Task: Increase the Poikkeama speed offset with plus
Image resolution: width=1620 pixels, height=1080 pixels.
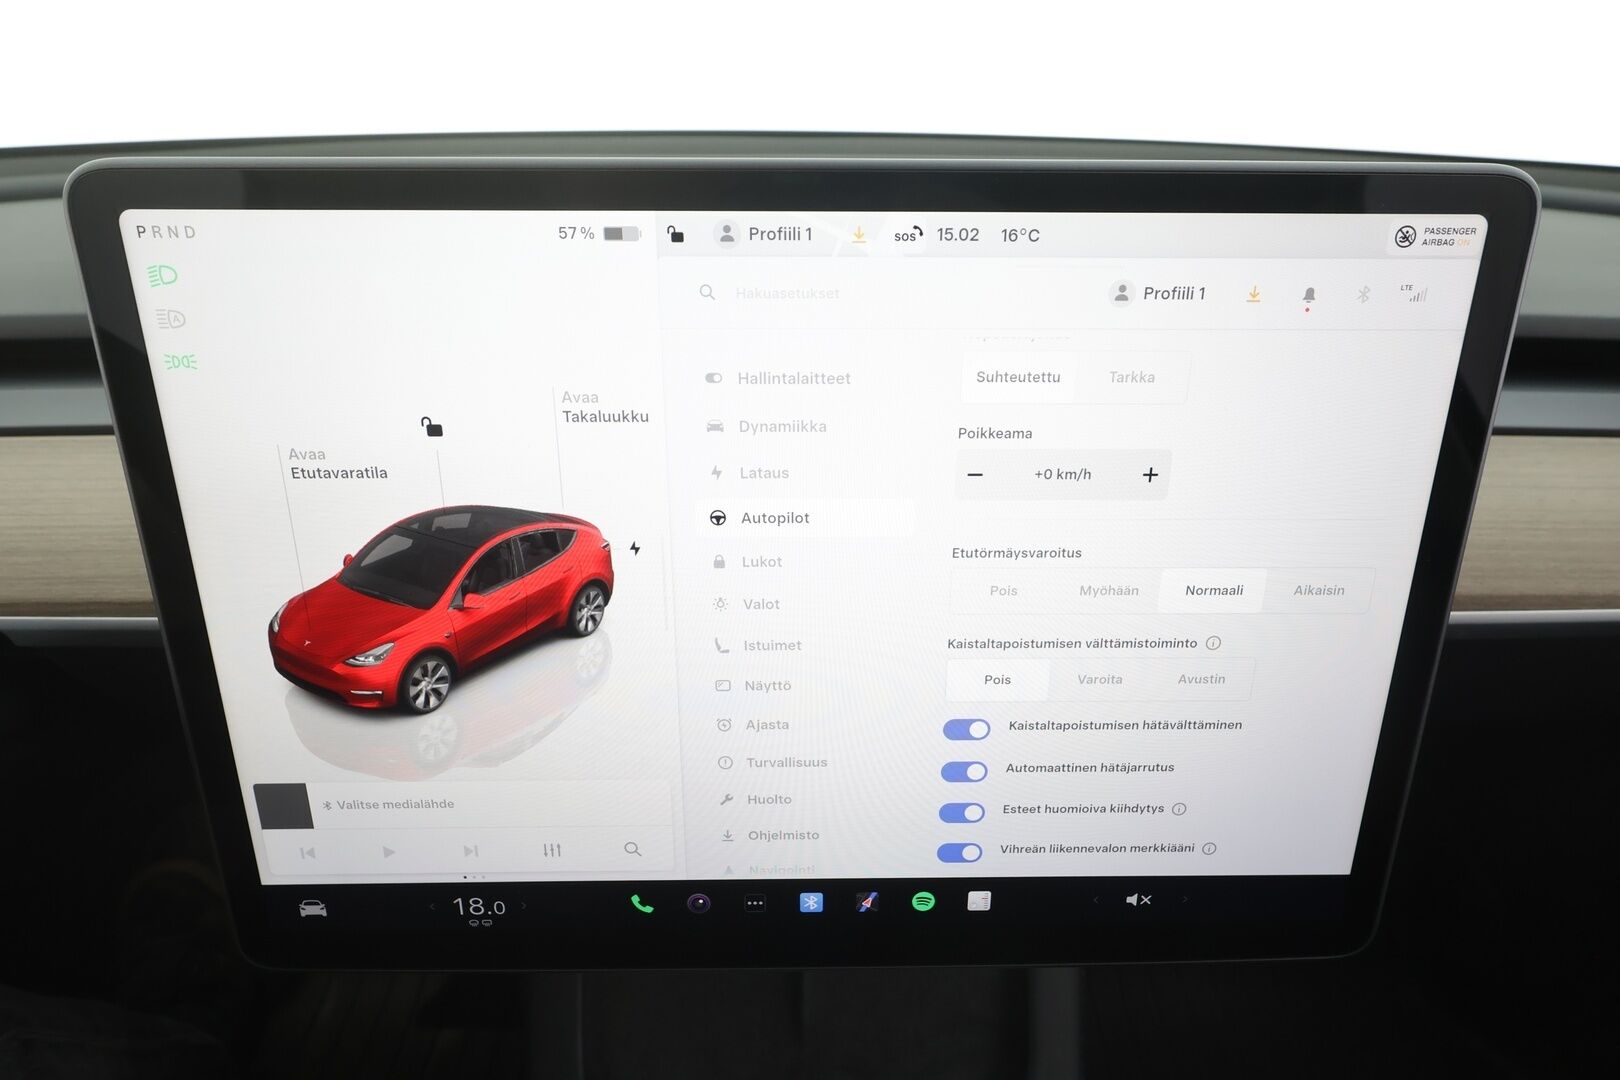Action: [x=1150, y=474]
